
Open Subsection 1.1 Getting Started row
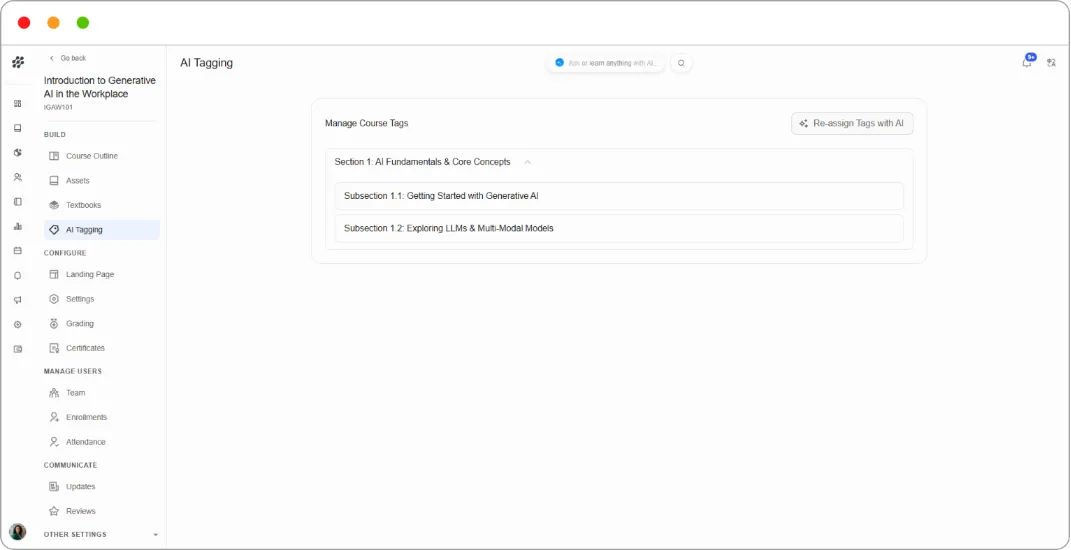click(619, 196)
